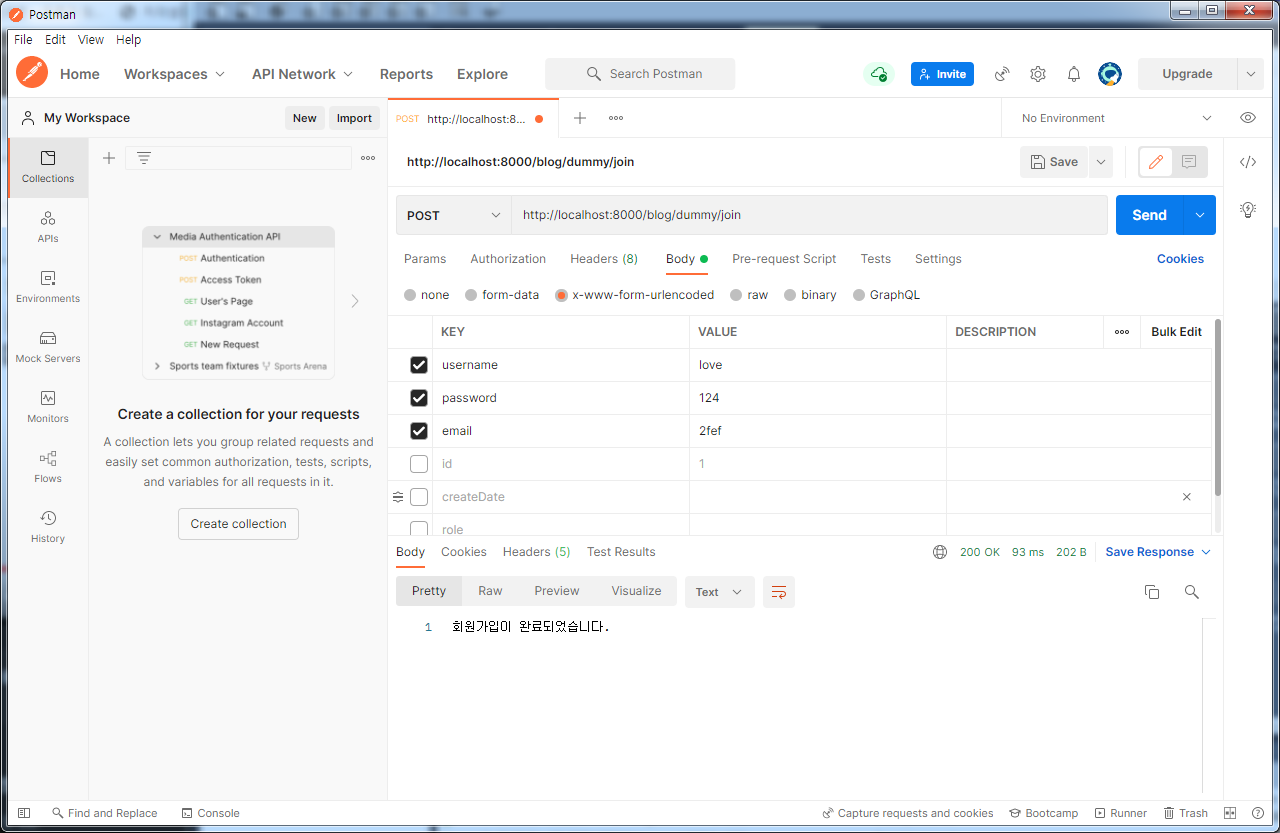The height and width of the screenshot is (833, 1280).
Task: Search within the response body
Action: click(1192, 592)
